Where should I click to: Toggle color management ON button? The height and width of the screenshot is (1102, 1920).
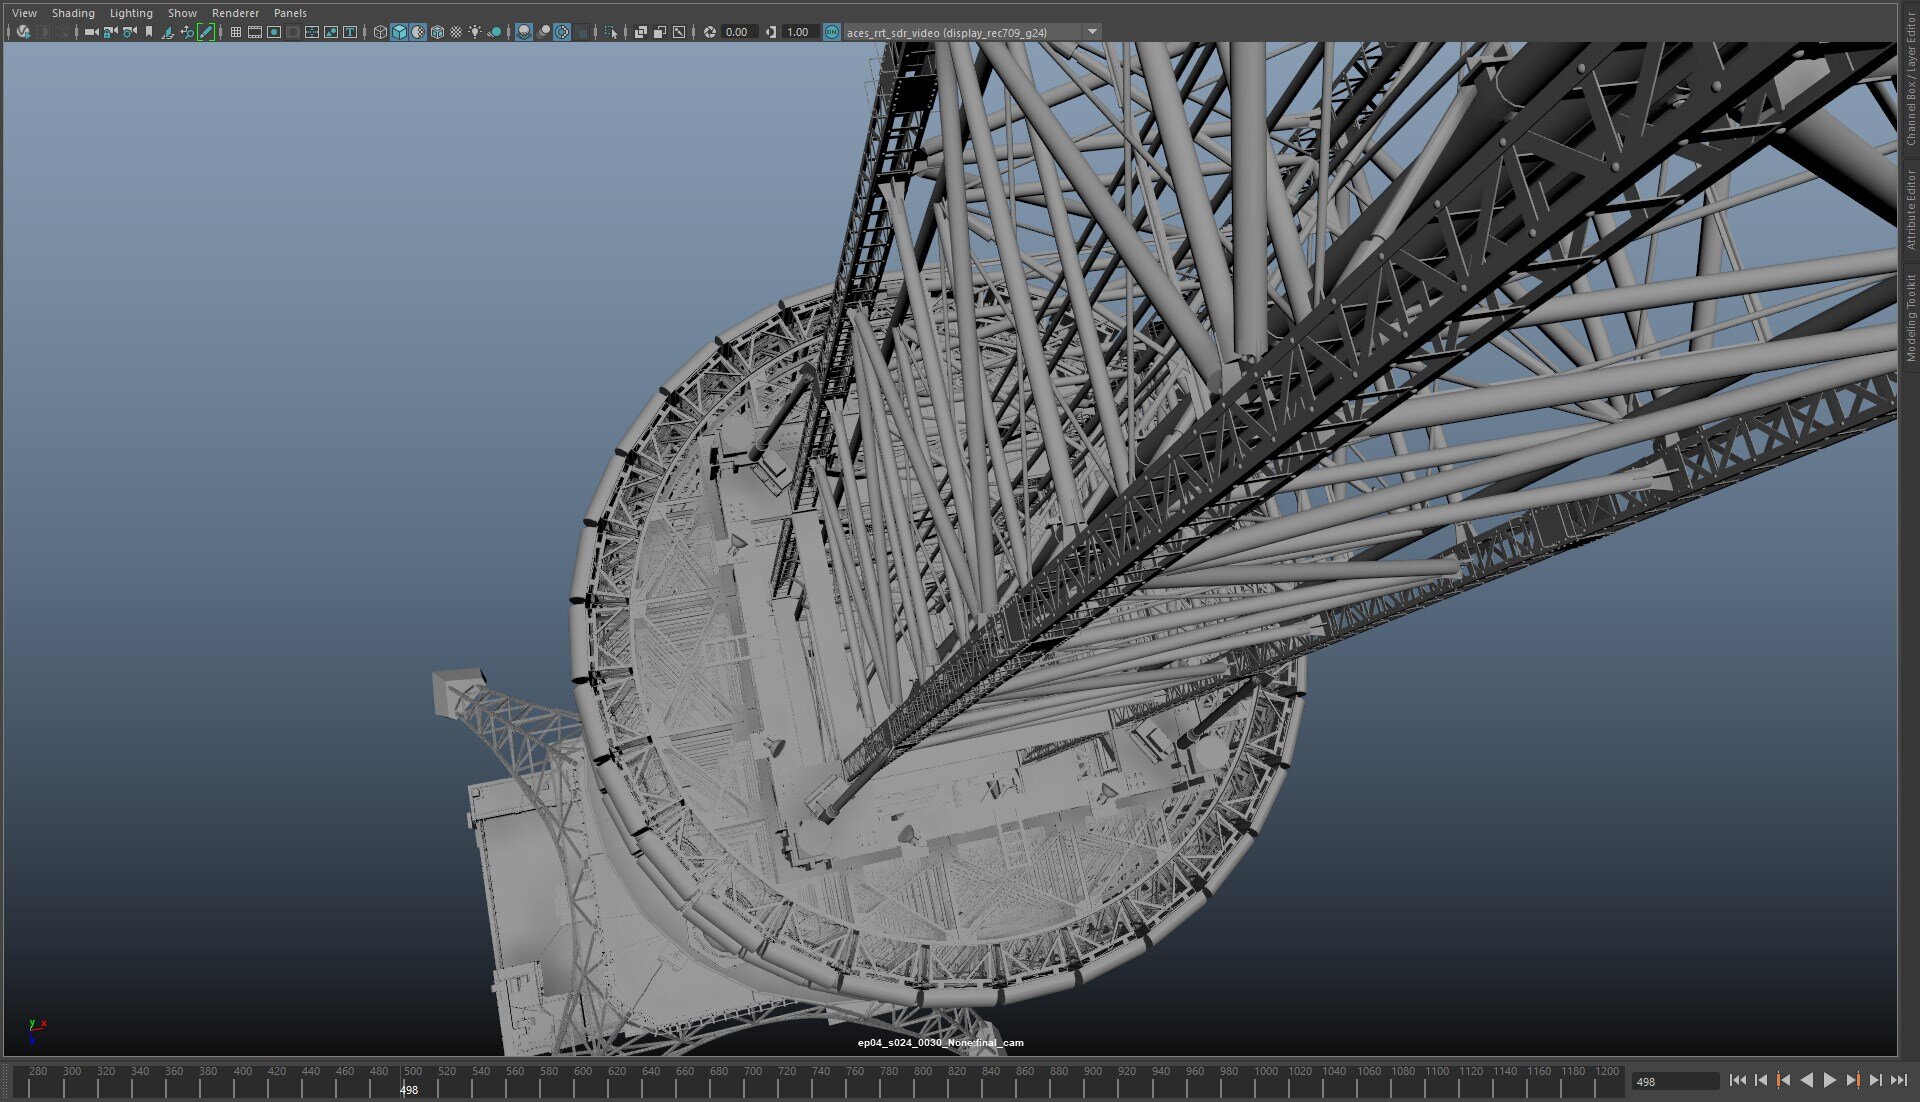pyautogui.click(x=831, y=32)
